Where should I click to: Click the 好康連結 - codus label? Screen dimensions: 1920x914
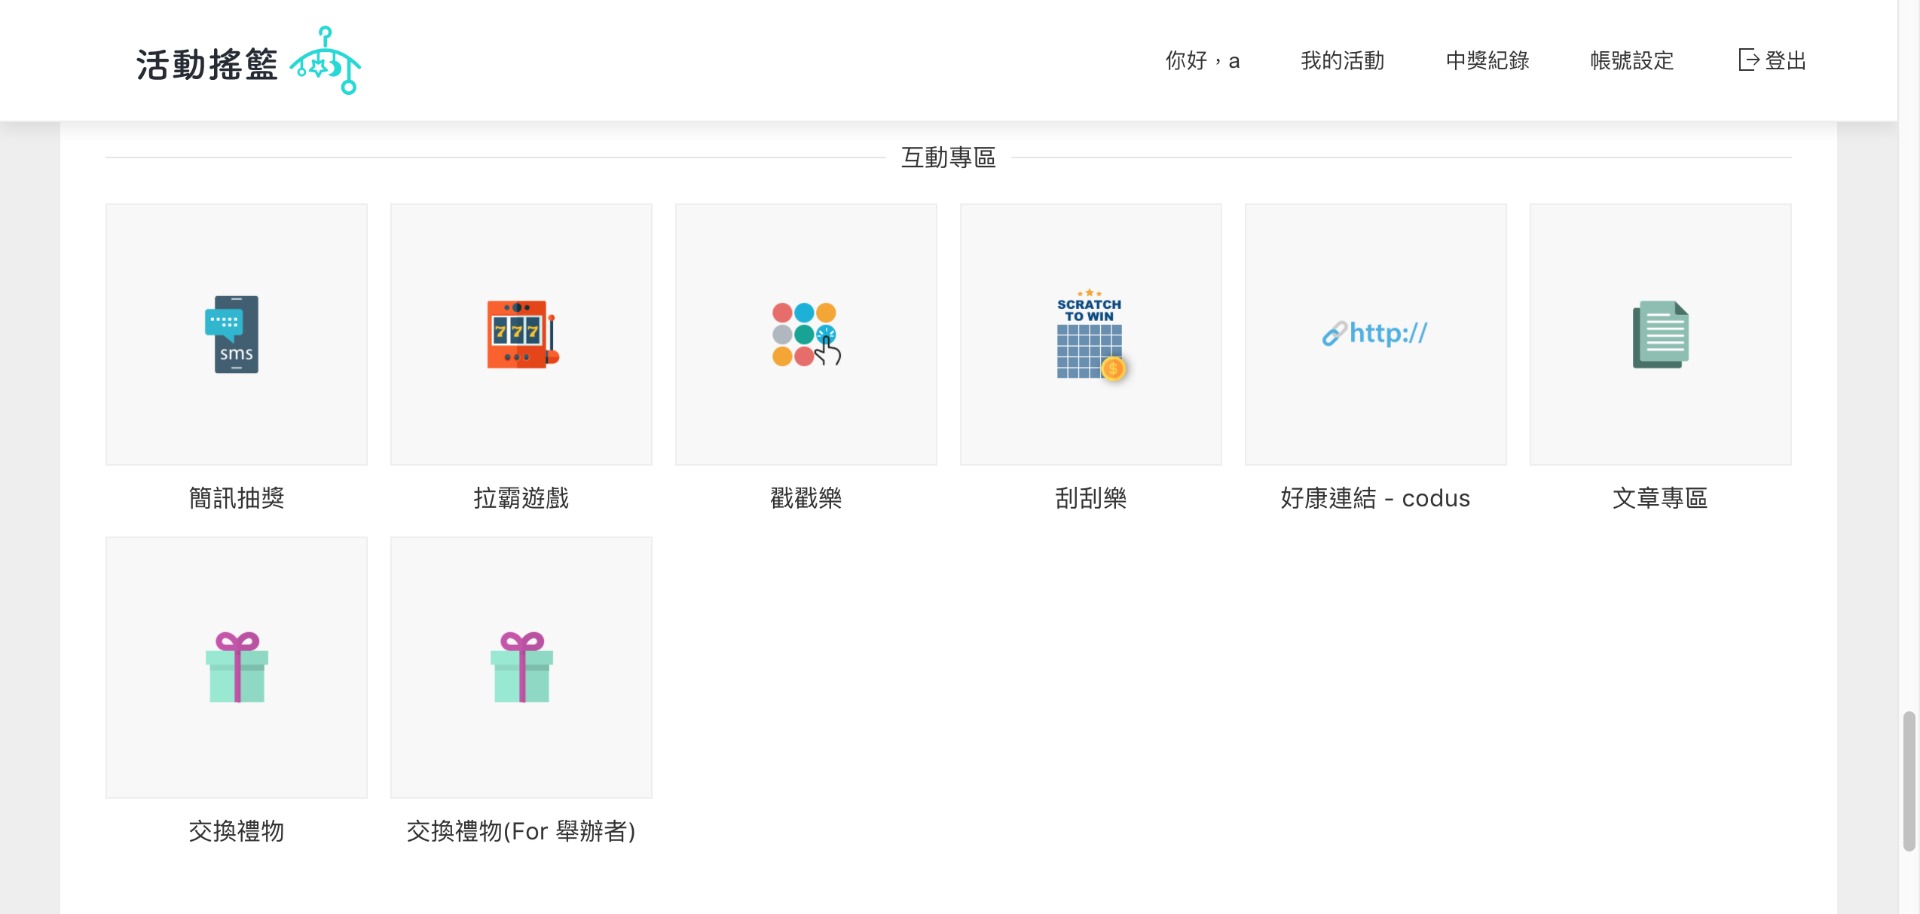pyautogui.click(x=1376, y=498)
